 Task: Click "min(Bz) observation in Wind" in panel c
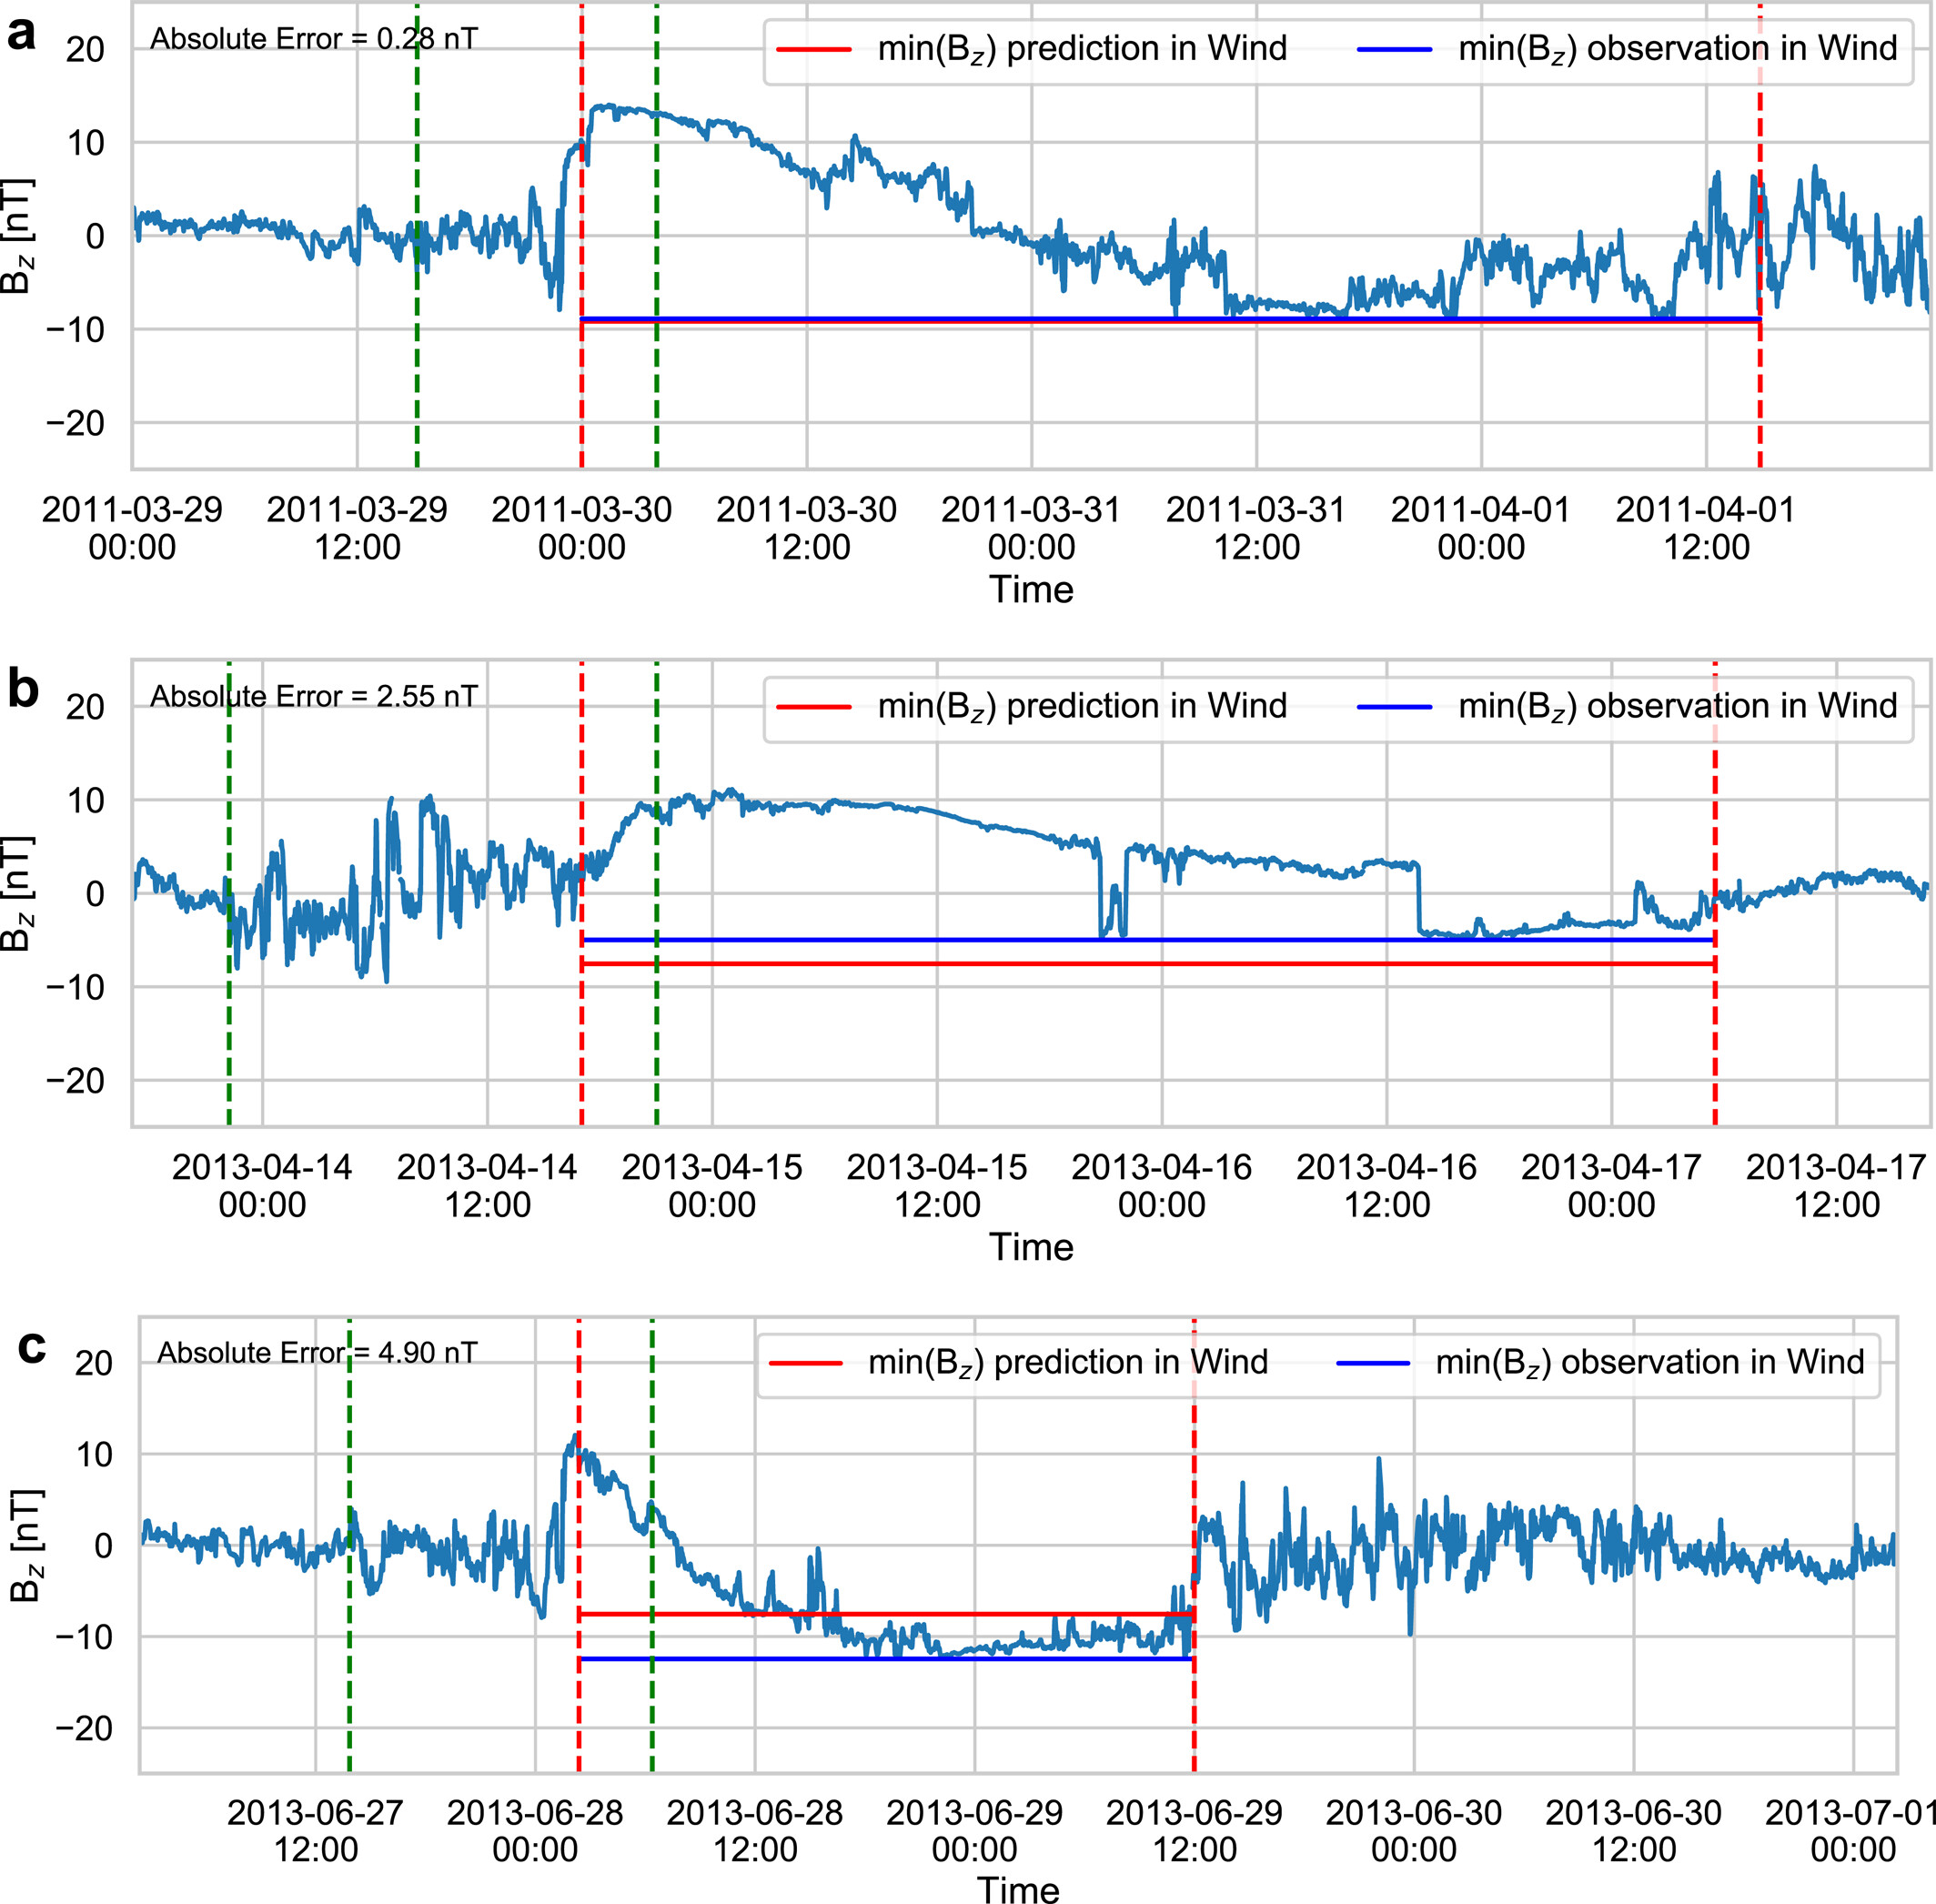1650,1363
